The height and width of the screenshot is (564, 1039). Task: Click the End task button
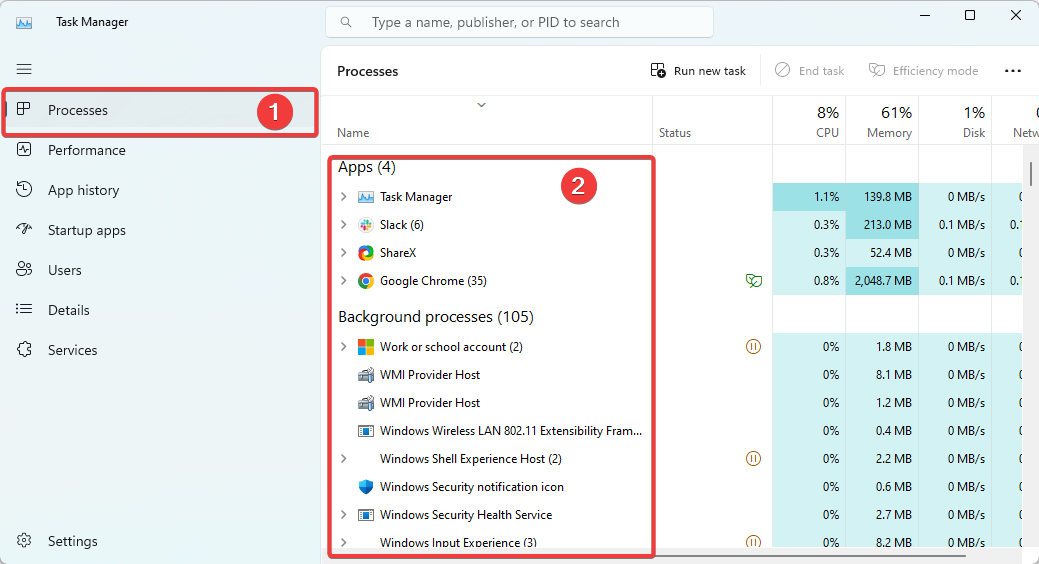(x=809, y=71)
